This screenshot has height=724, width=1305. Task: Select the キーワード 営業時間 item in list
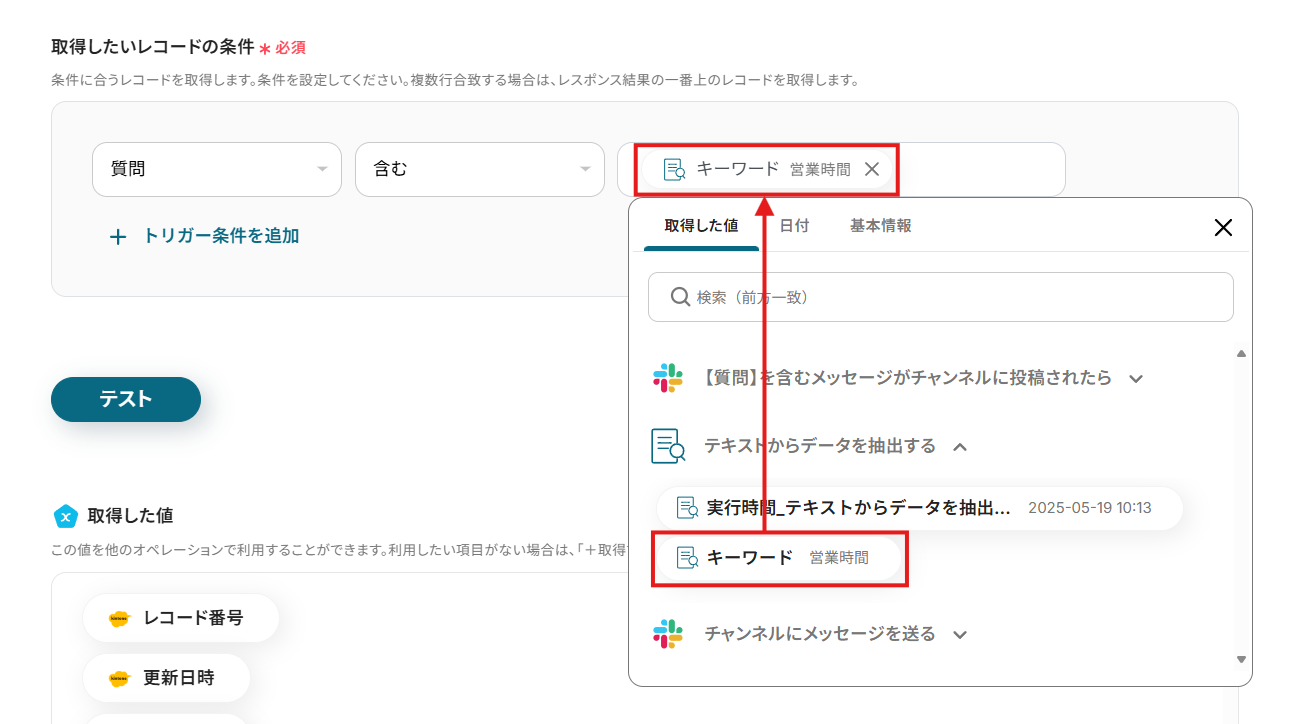[781, 558]
